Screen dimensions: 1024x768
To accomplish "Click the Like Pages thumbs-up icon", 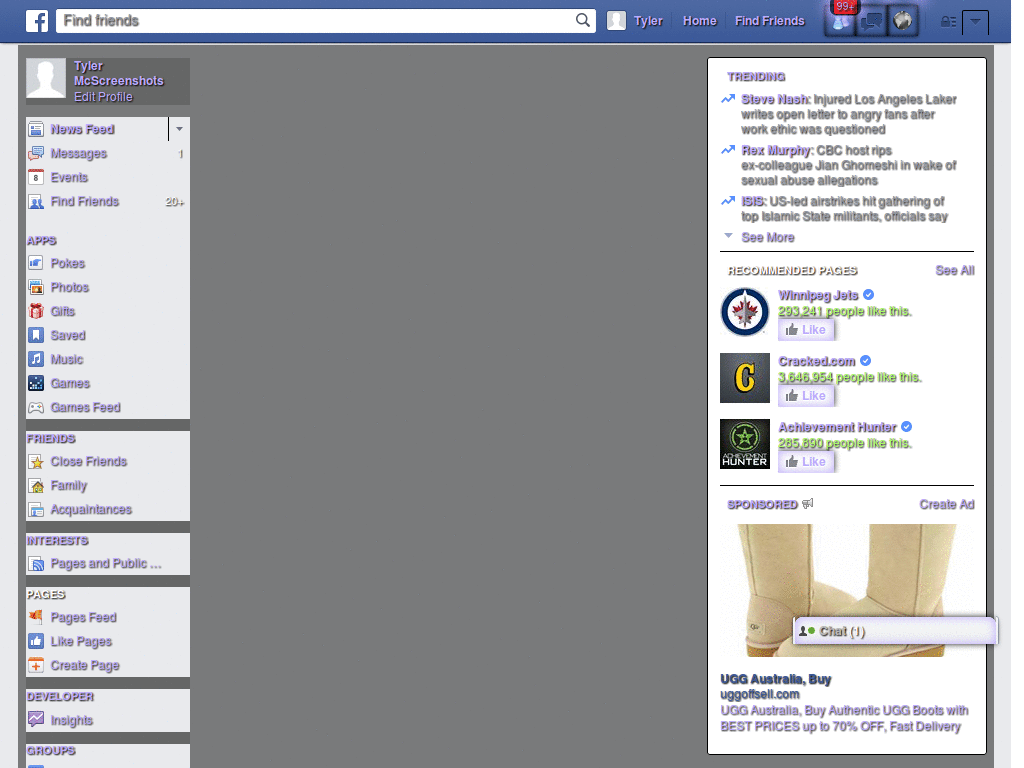I will click(36, 641).
